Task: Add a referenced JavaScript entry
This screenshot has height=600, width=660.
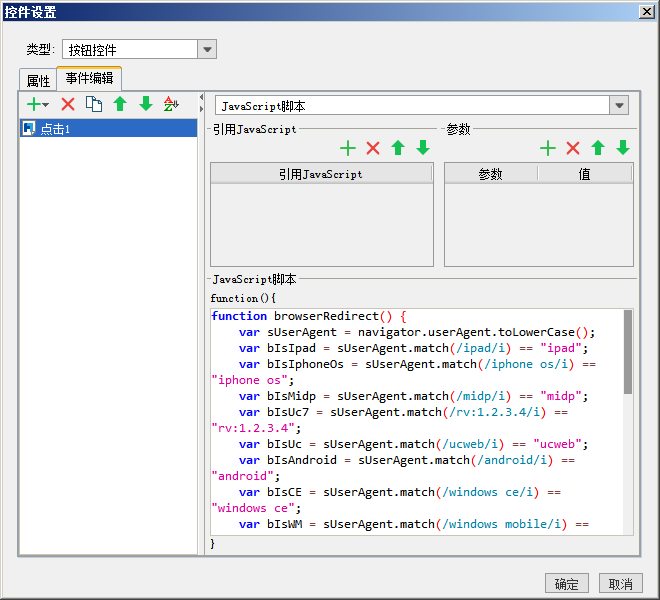Action: [348, 148]
